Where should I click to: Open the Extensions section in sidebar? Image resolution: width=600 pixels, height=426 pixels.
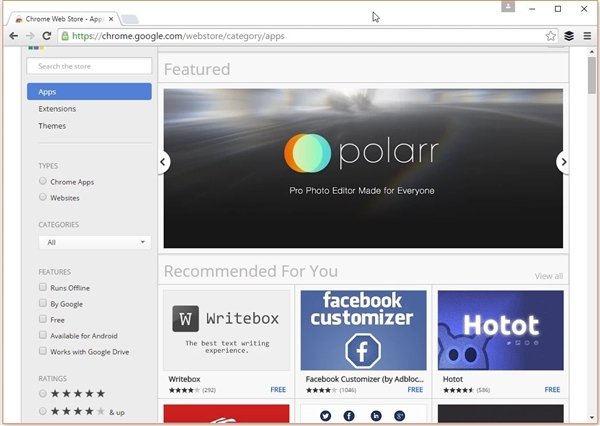coord(57,108)
